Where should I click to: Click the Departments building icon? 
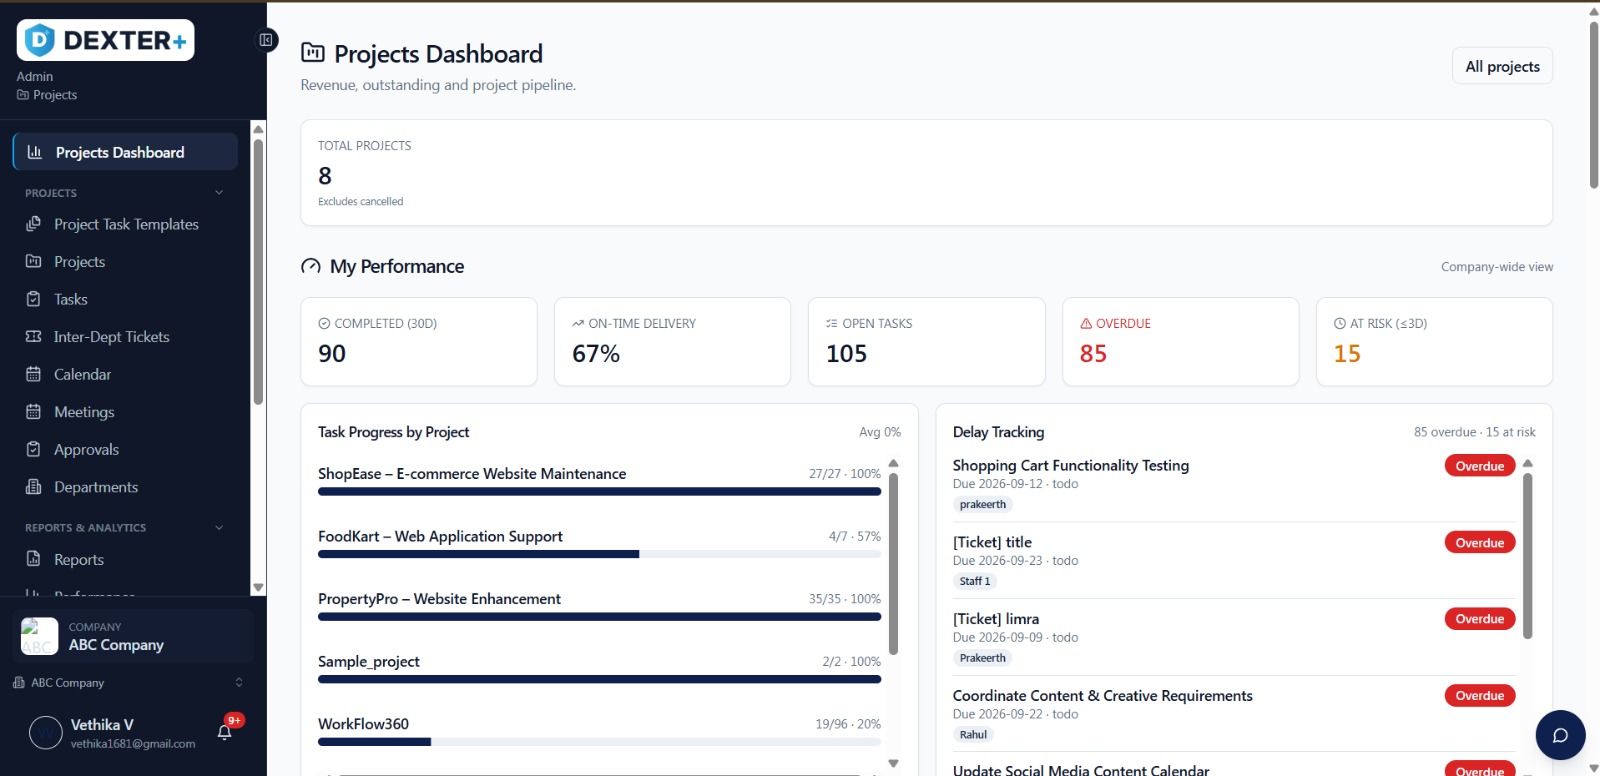tap(33, 487)
